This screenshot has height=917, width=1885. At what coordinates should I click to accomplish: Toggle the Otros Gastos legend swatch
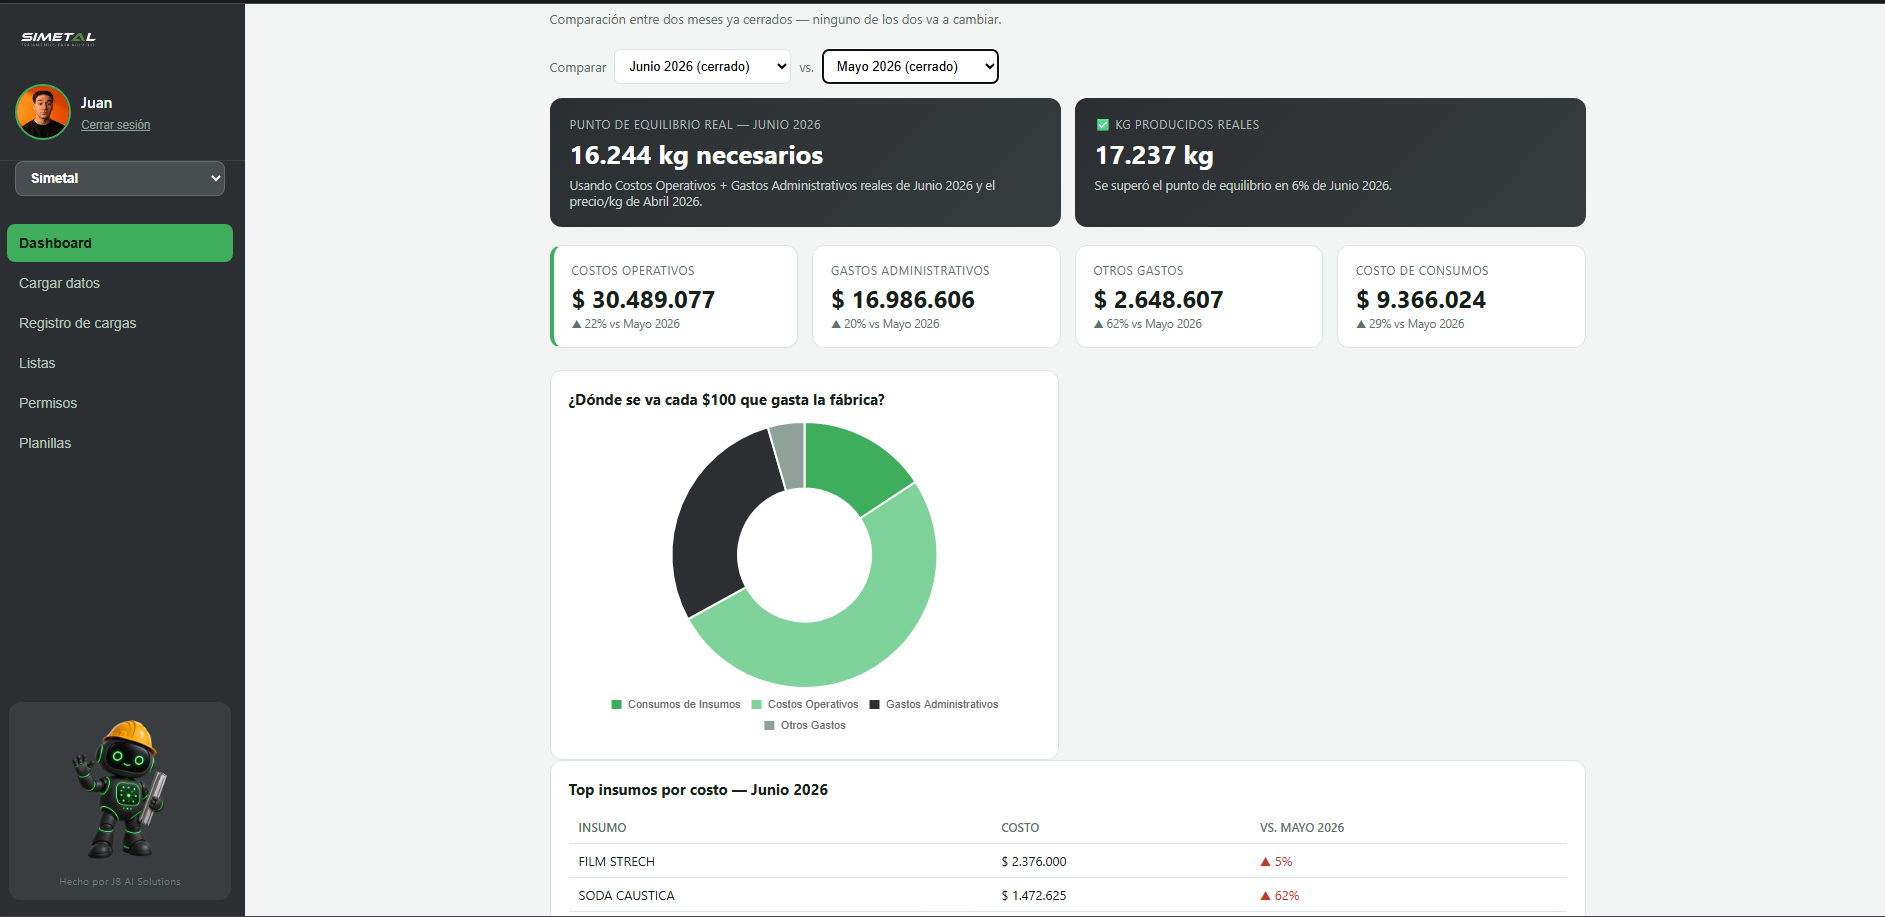point(770,726)
